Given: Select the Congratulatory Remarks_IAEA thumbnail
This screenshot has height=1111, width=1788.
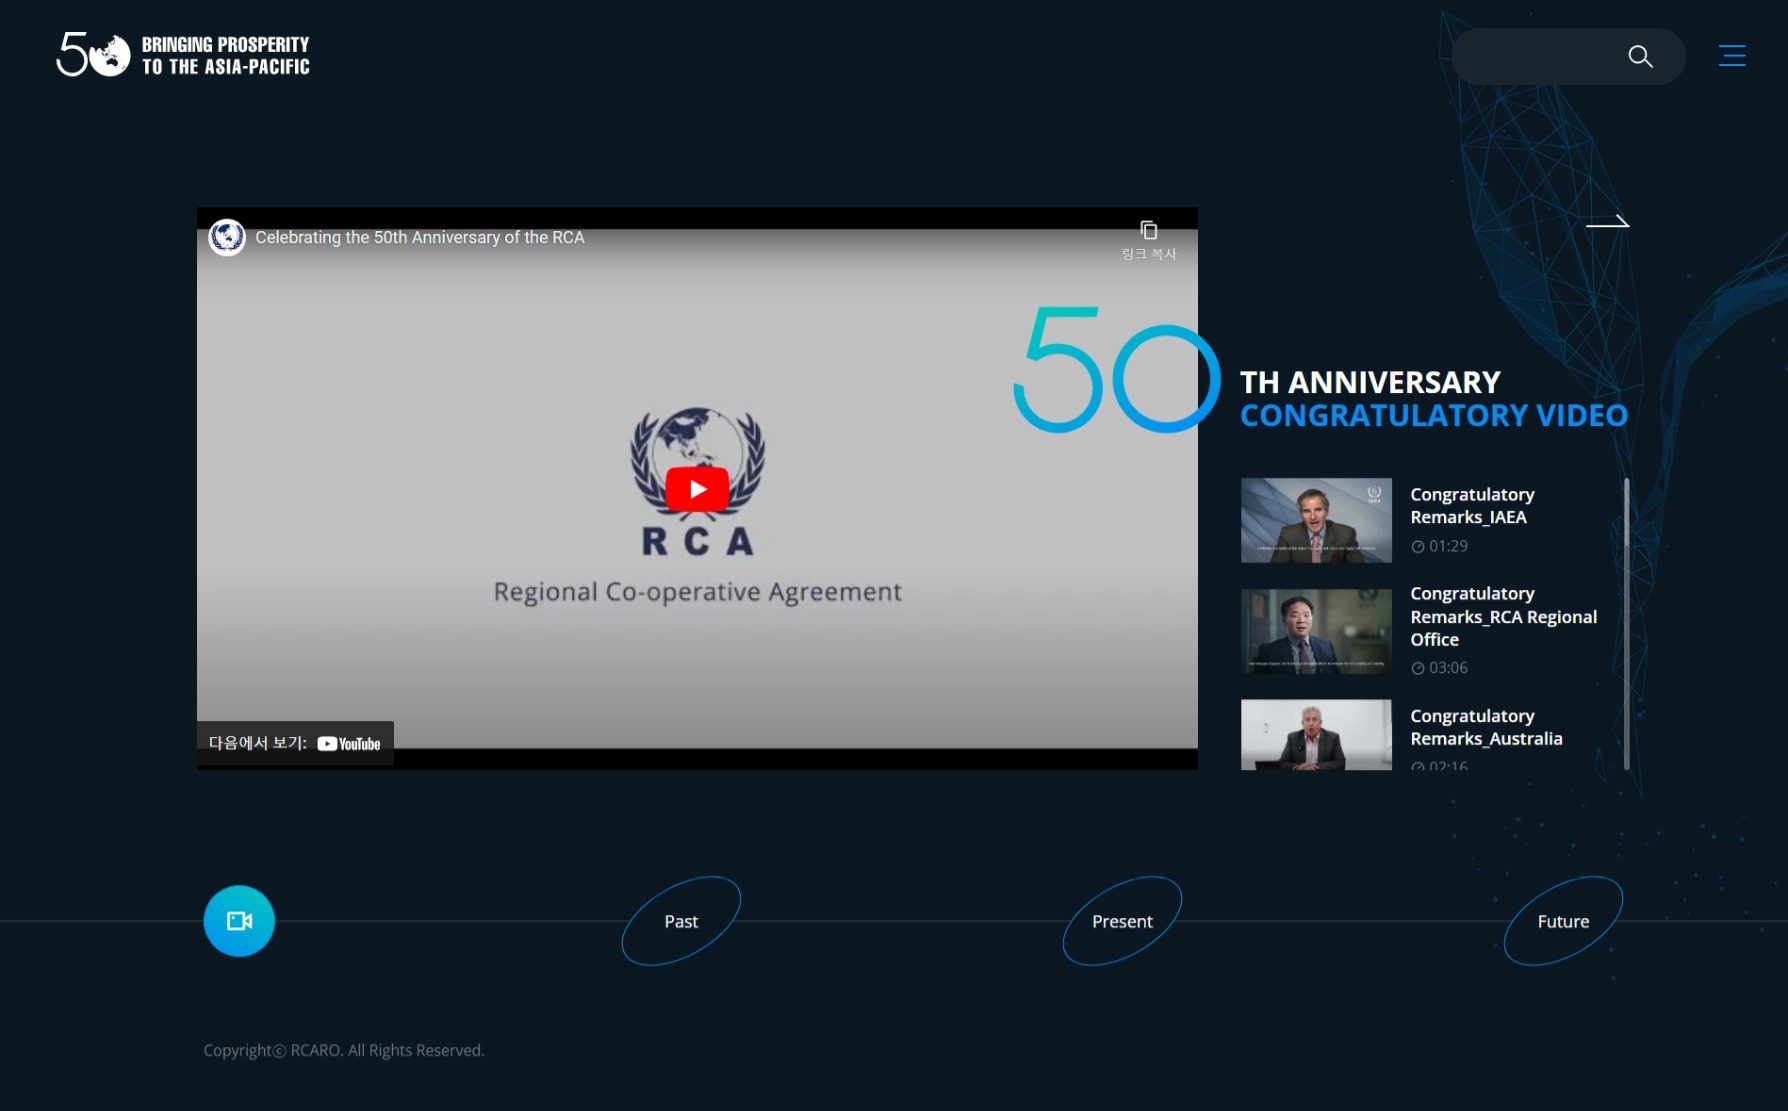Looking at the screenshot, I should coord(1316,520).
